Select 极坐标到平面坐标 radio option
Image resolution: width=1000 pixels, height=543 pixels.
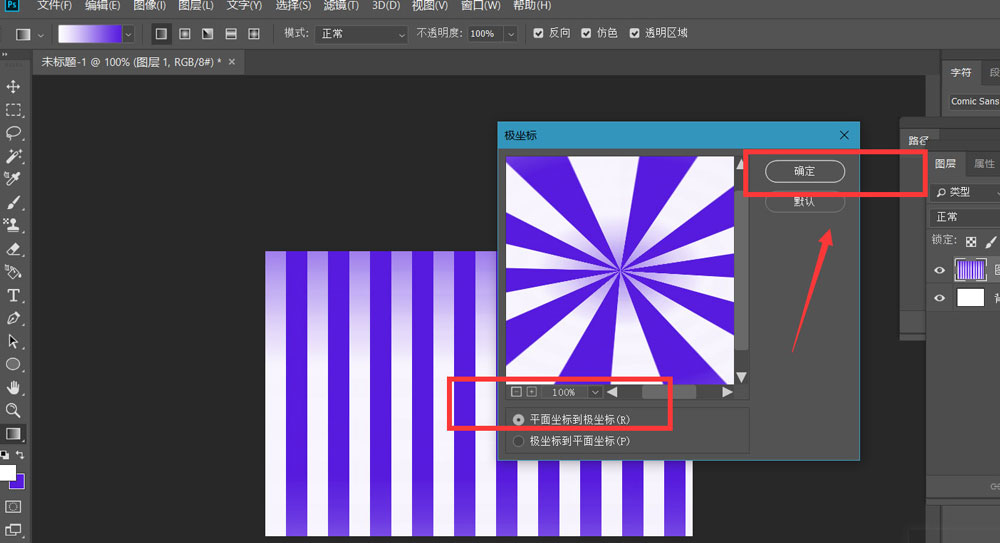point(518,441)
